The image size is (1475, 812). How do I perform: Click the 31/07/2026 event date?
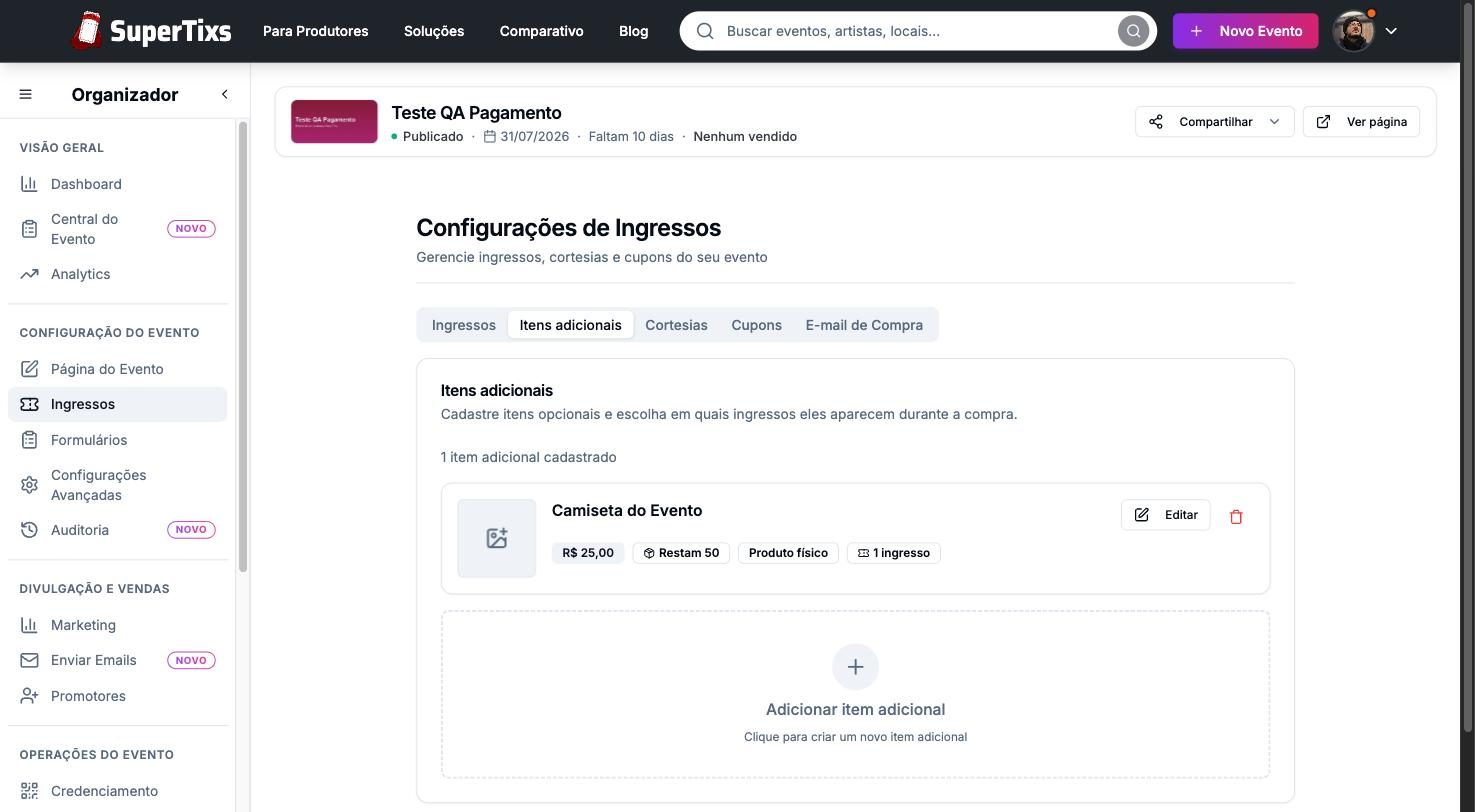tap(534, 136)
